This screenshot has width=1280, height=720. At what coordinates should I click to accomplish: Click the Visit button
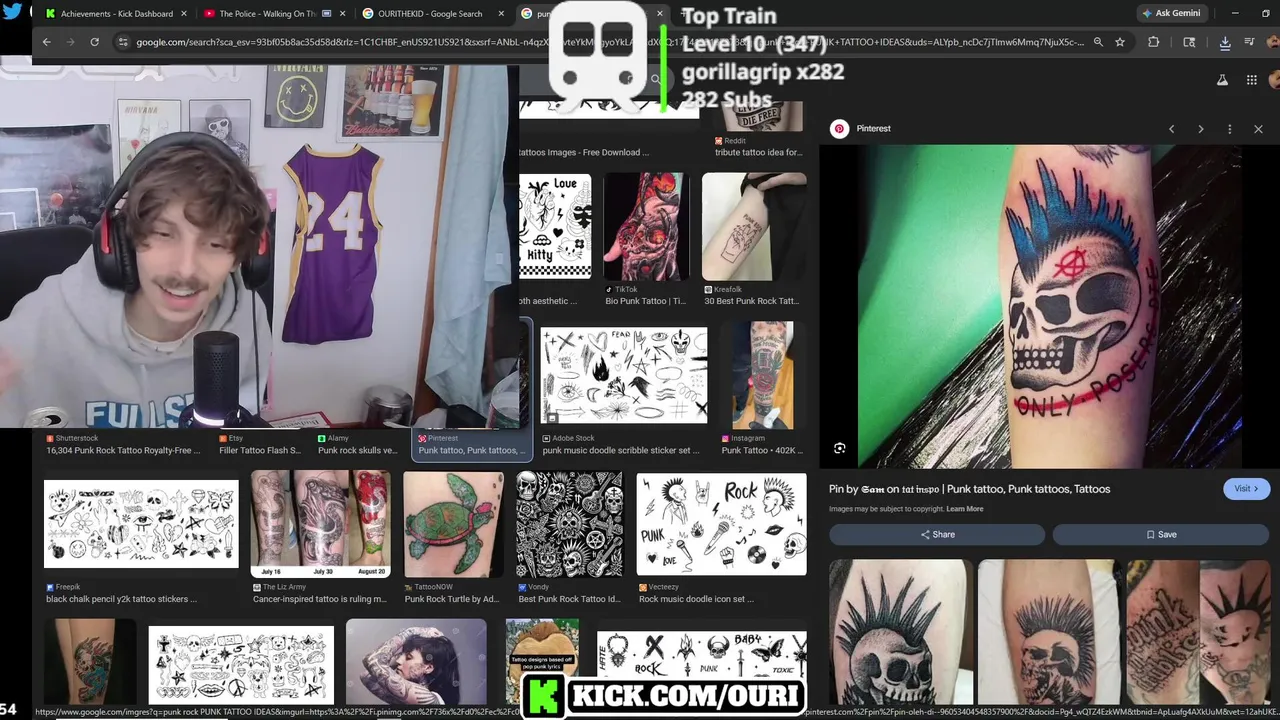point(1246,489)
